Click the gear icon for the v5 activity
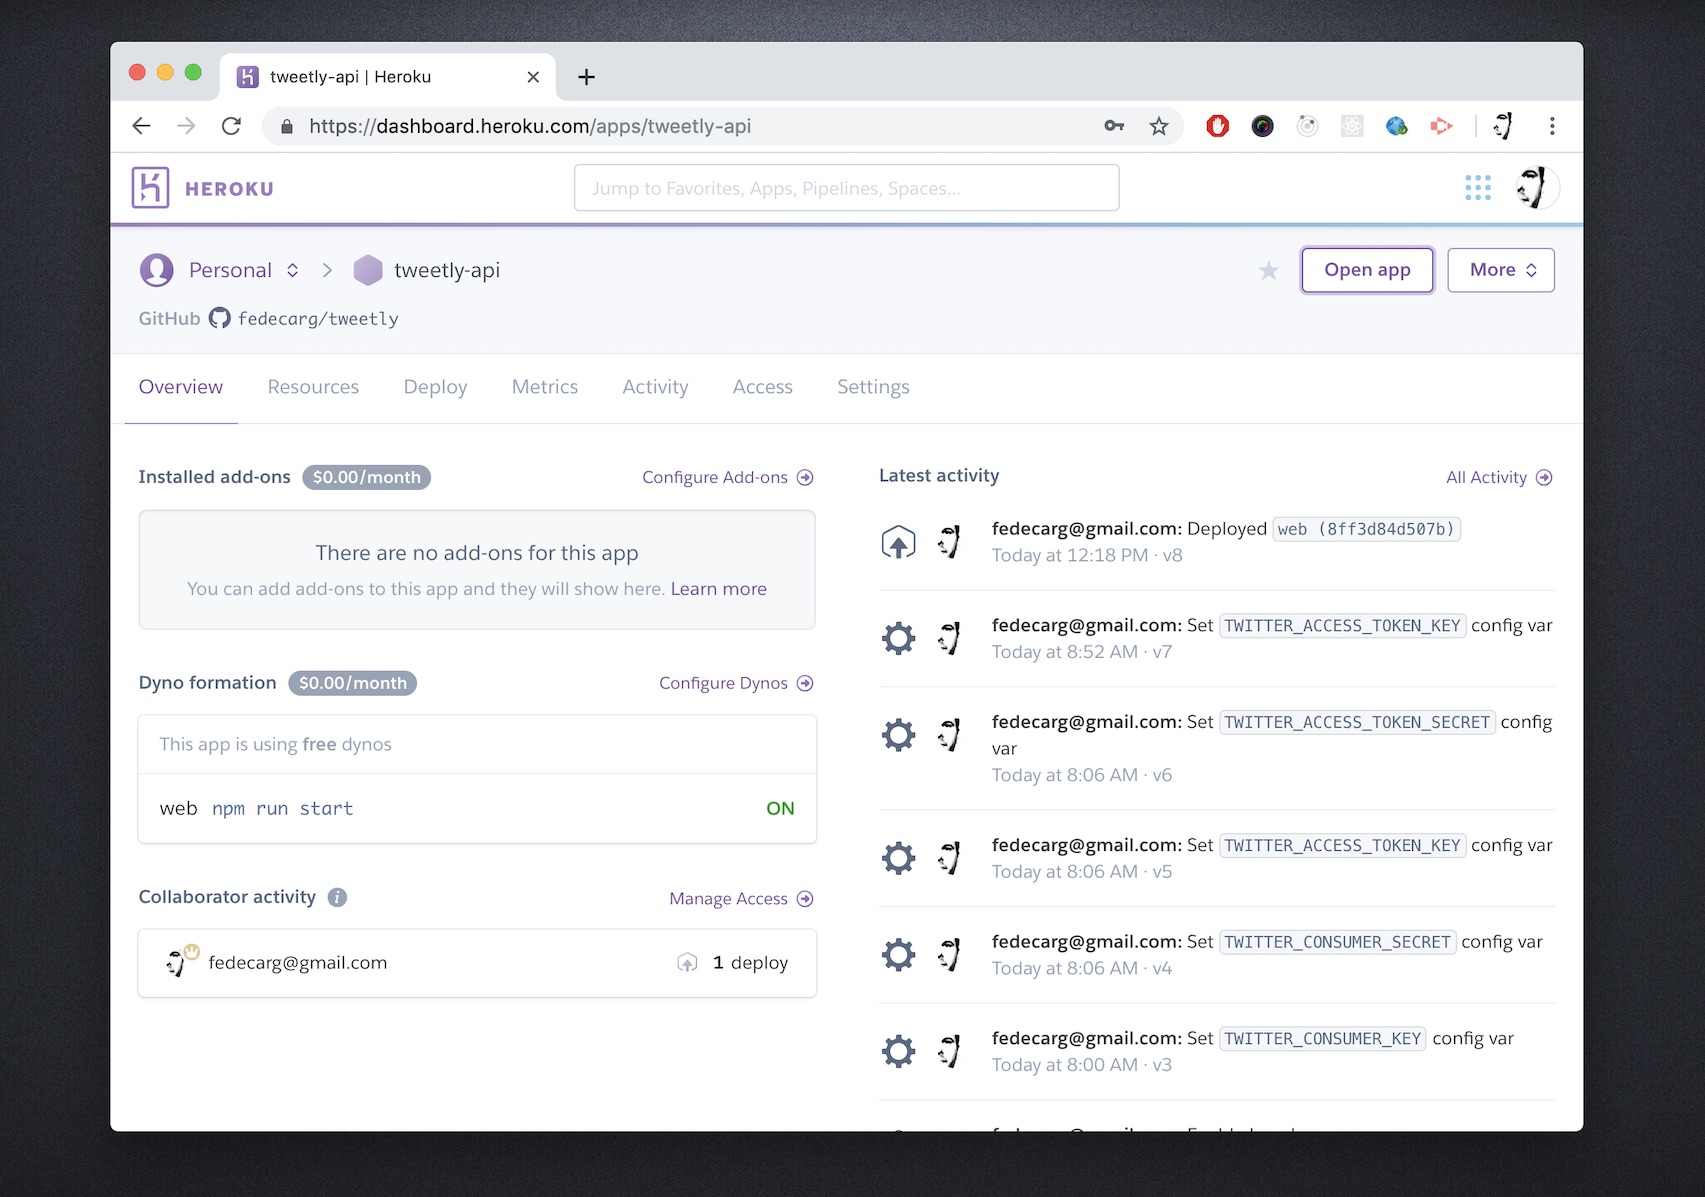This screenshot has width=1705, height=1197. 898,858
